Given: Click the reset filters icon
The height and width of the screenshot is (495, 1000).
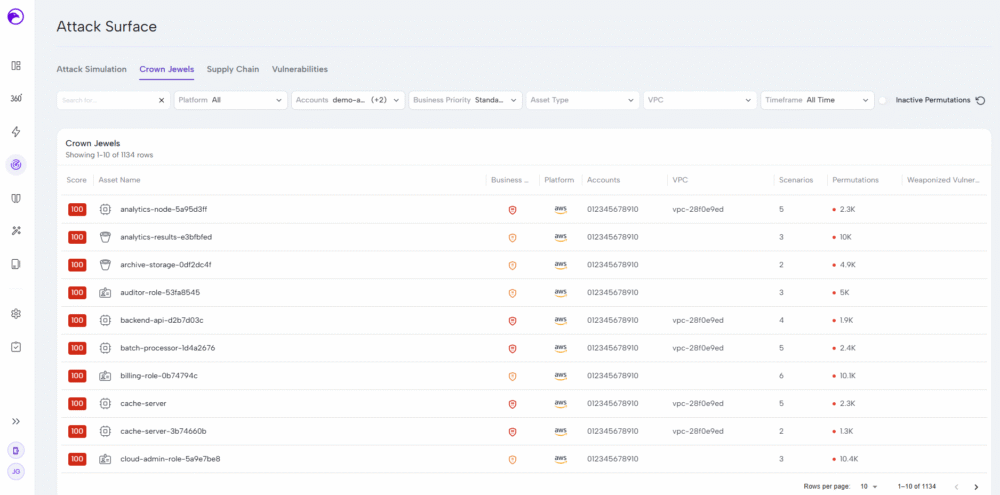Looking at the screenshot, I should [980, 100].
